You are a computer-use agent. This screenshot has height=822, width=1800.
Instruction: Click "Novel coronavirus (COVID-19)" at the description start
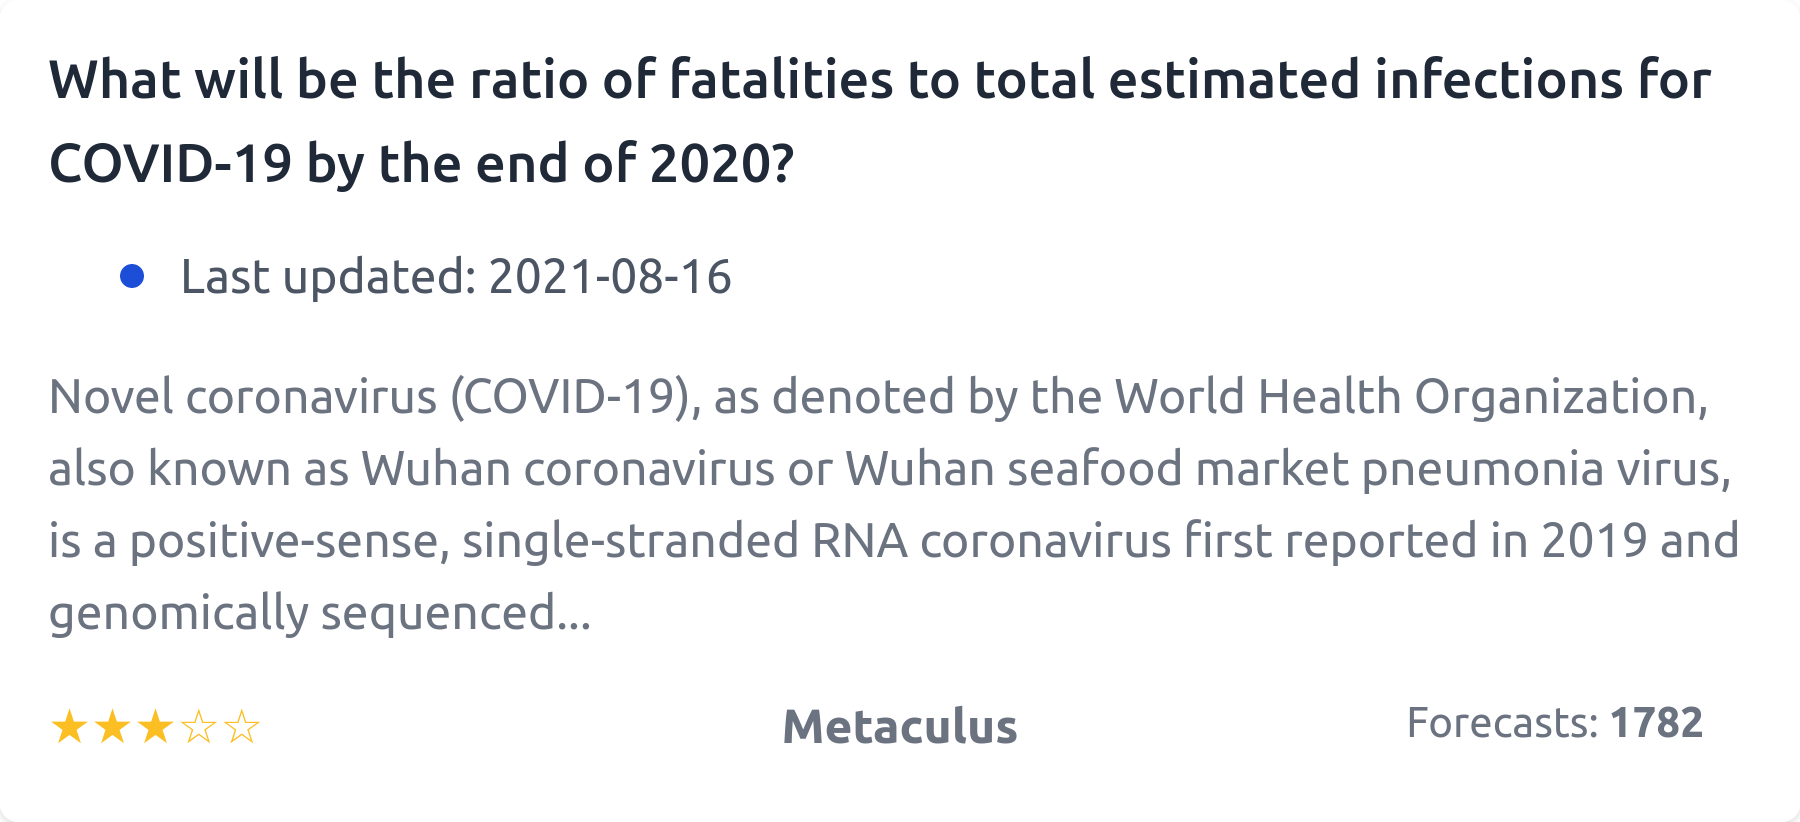[370, 397]
